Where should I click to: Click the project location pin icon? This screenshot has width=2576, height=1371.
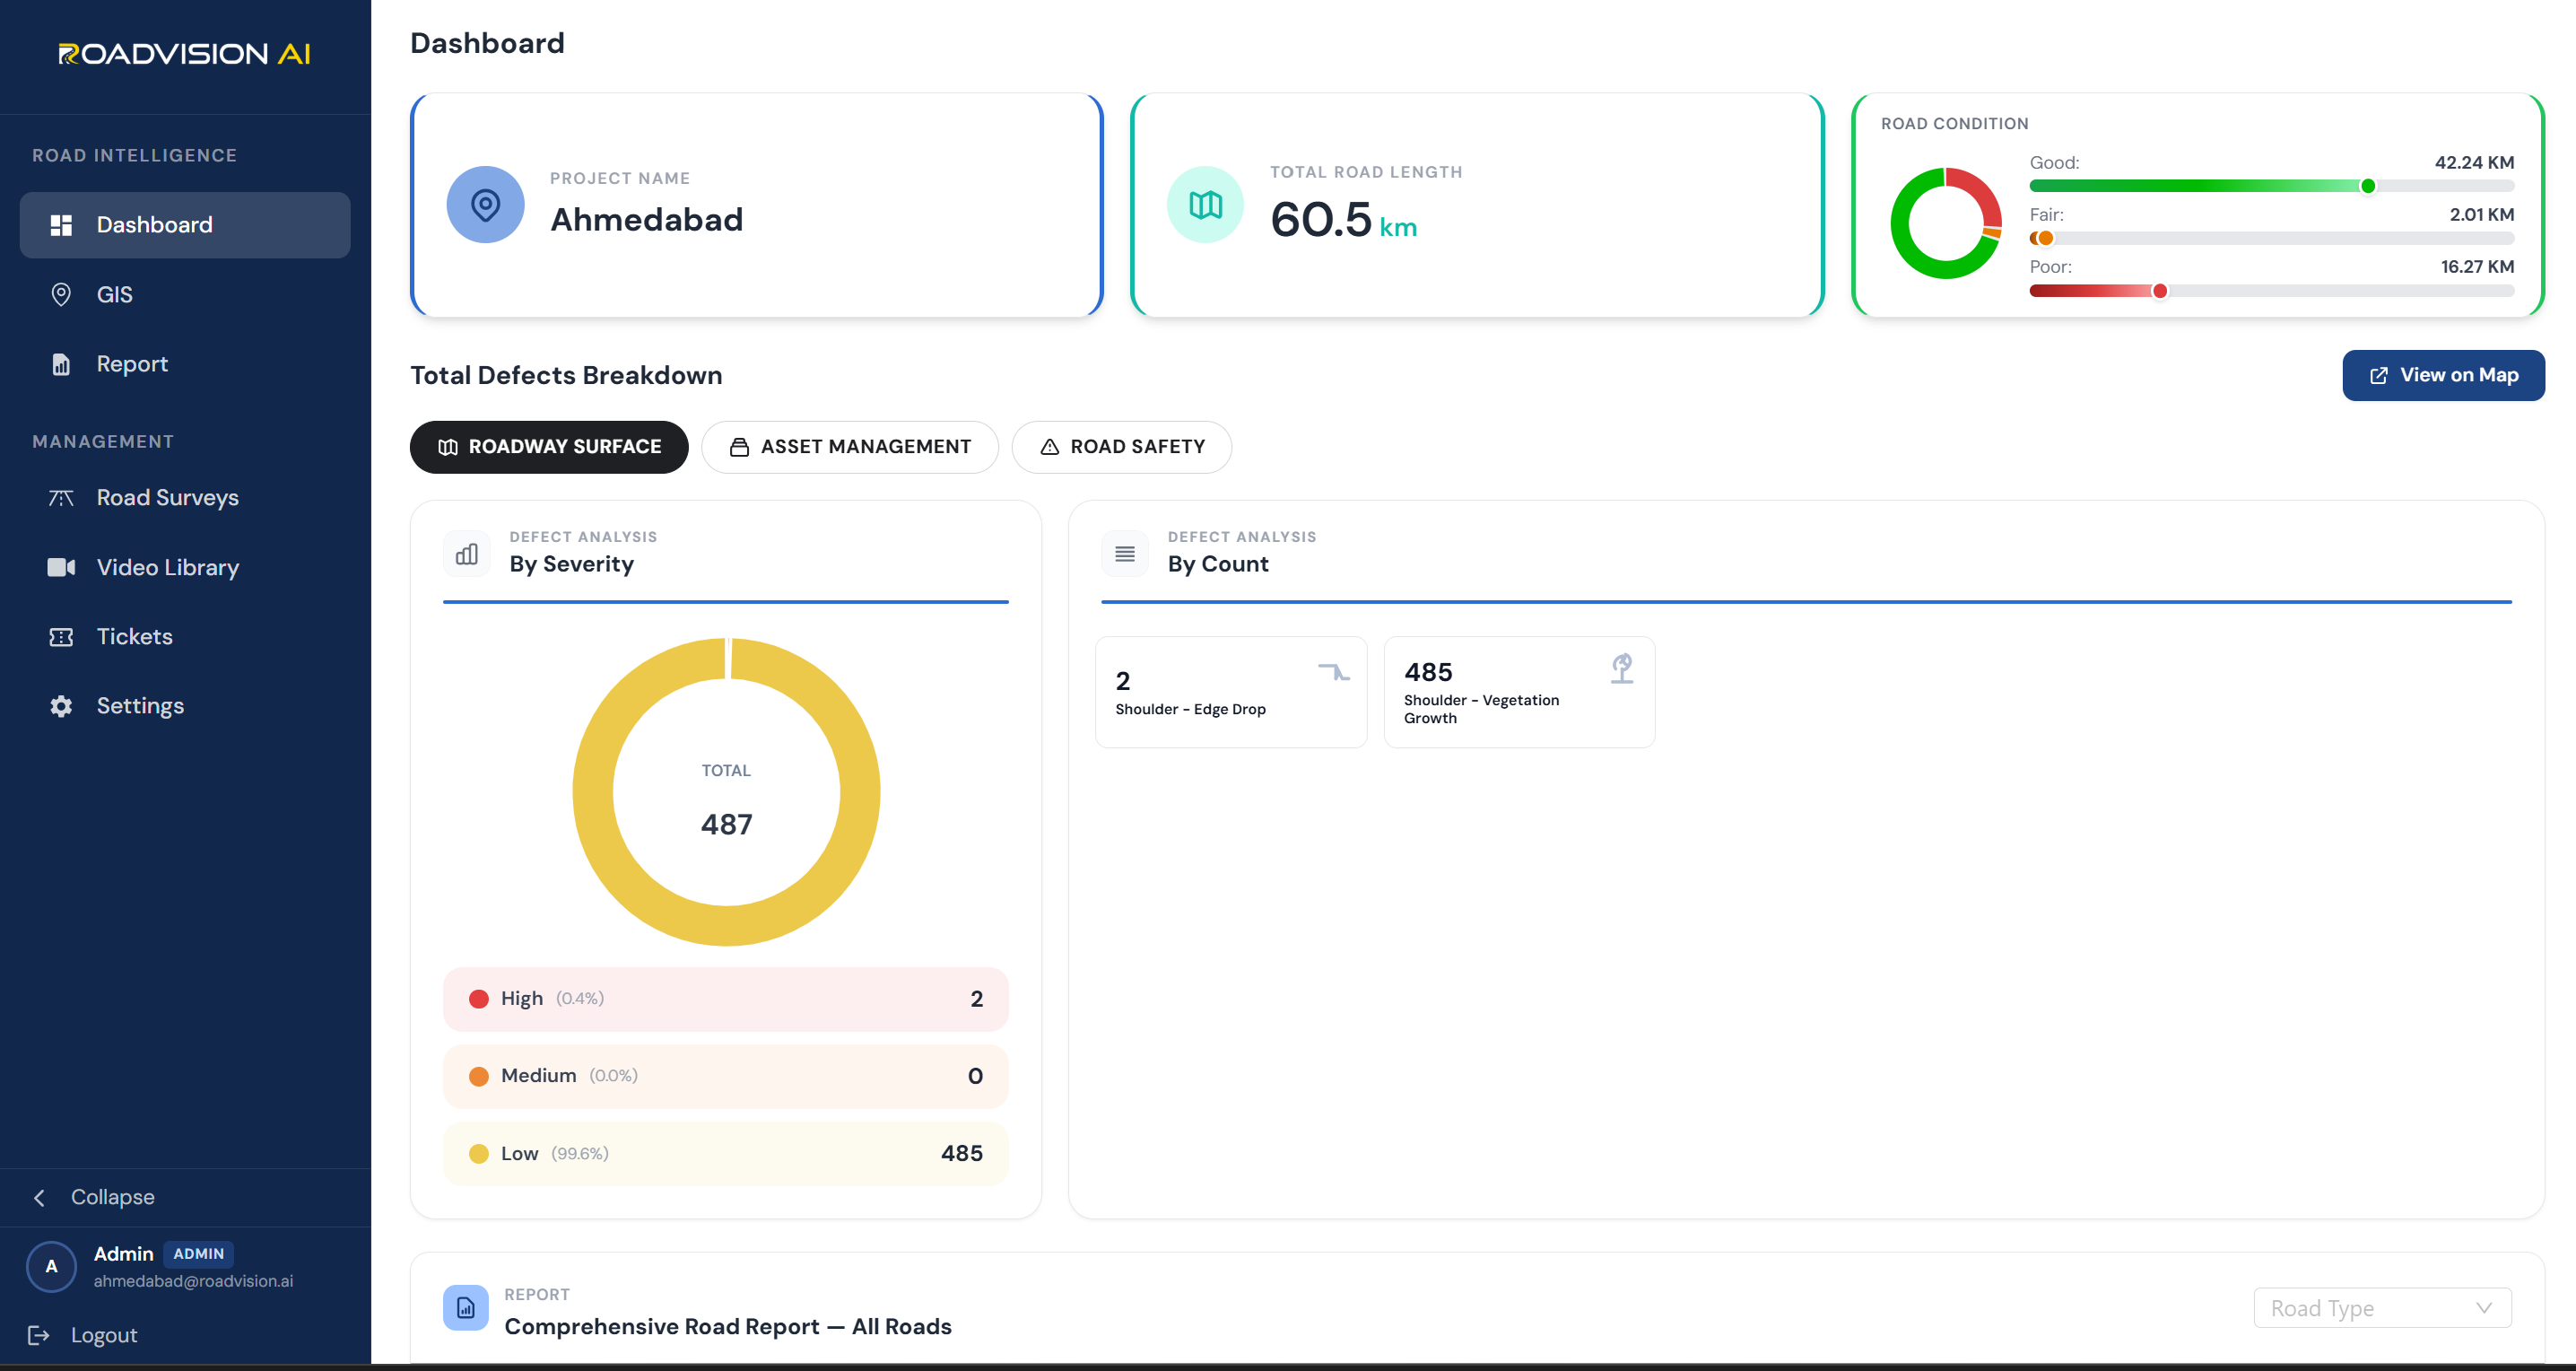pos(485,205)
